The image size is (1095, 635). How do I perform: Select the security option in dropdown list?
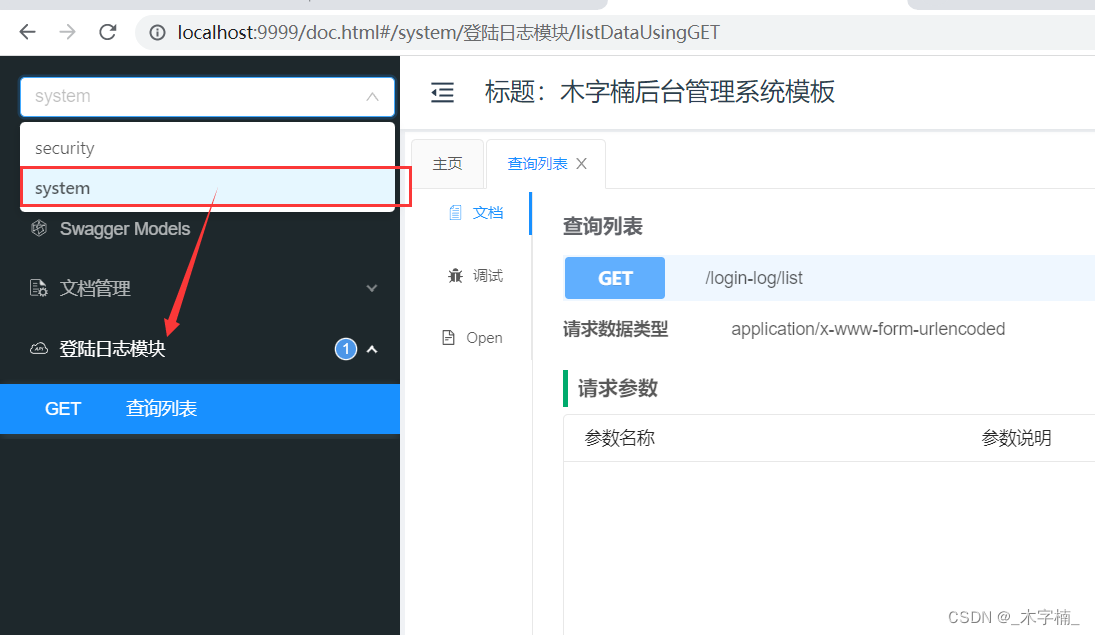click(x=64, y=147)
